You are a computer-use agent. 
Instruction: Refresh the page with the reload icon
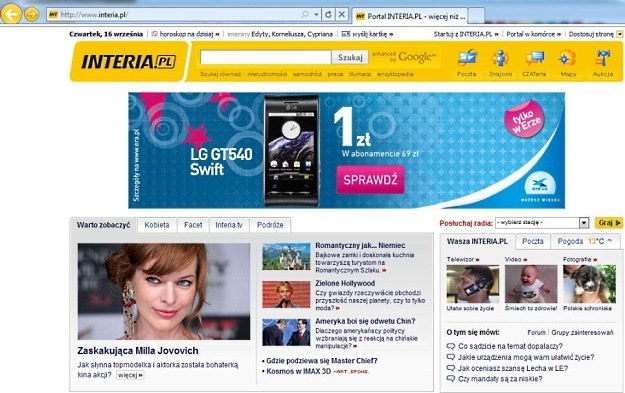(328, 15)
